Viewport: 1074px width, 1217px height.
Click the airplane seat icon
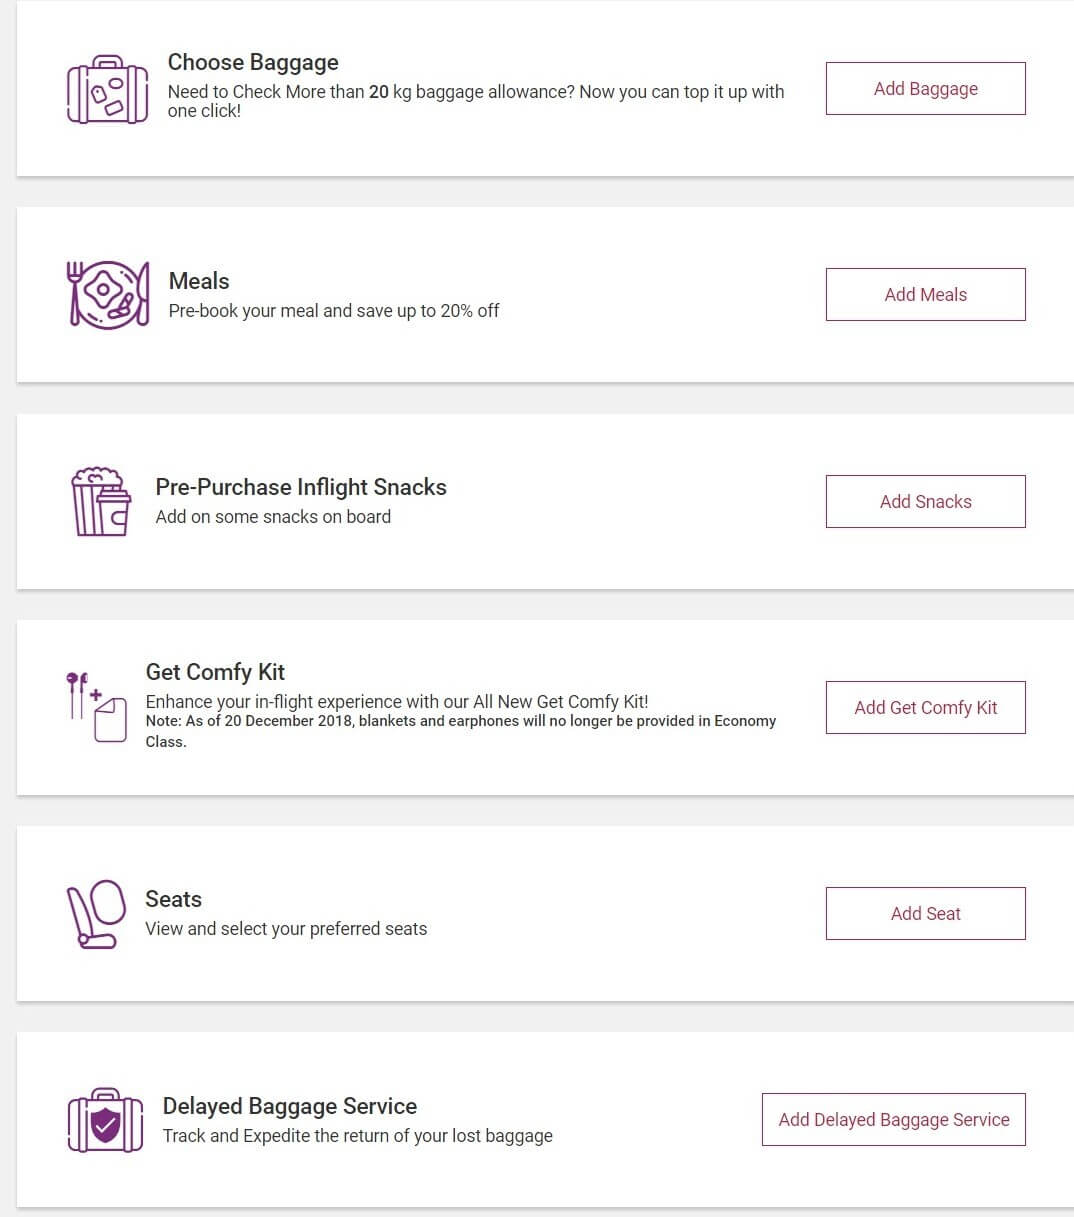(x=96, y=914)
